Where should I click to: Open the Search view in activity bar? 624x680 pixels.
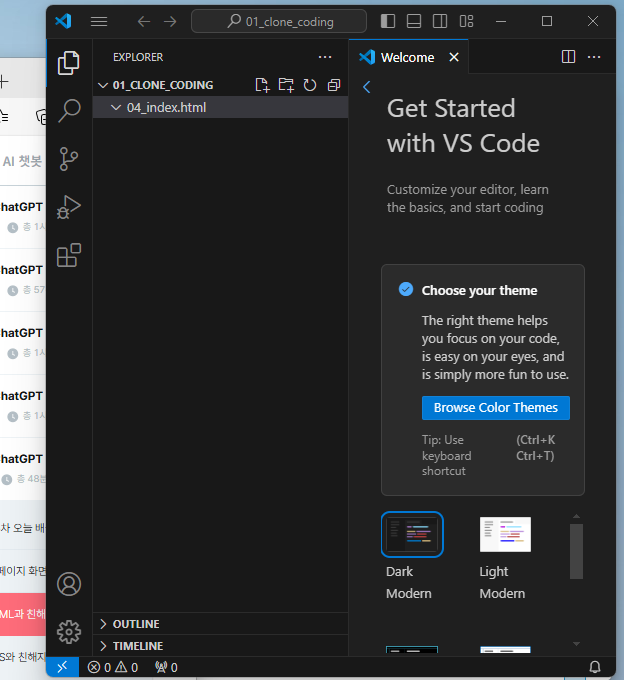tap(69, 111)
